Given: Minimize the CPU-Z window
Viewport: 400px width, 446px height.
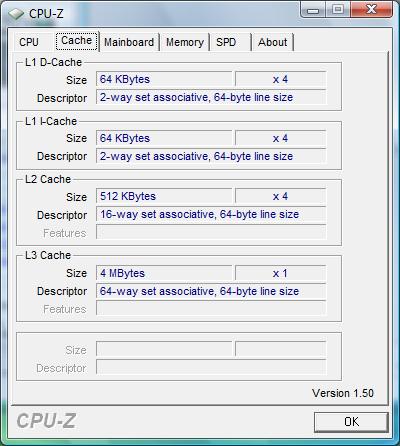Looking at the screenshot, I should (313, 10).
